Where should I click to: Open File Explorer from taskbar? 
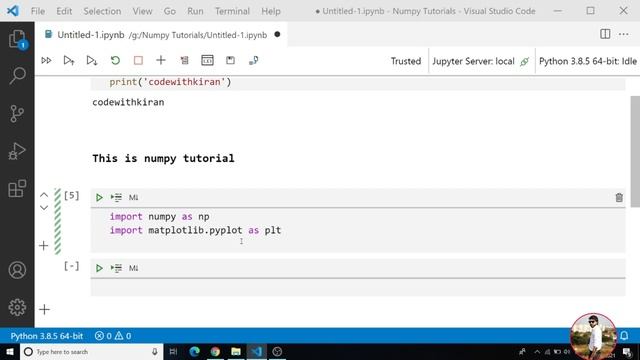[236, 351]
